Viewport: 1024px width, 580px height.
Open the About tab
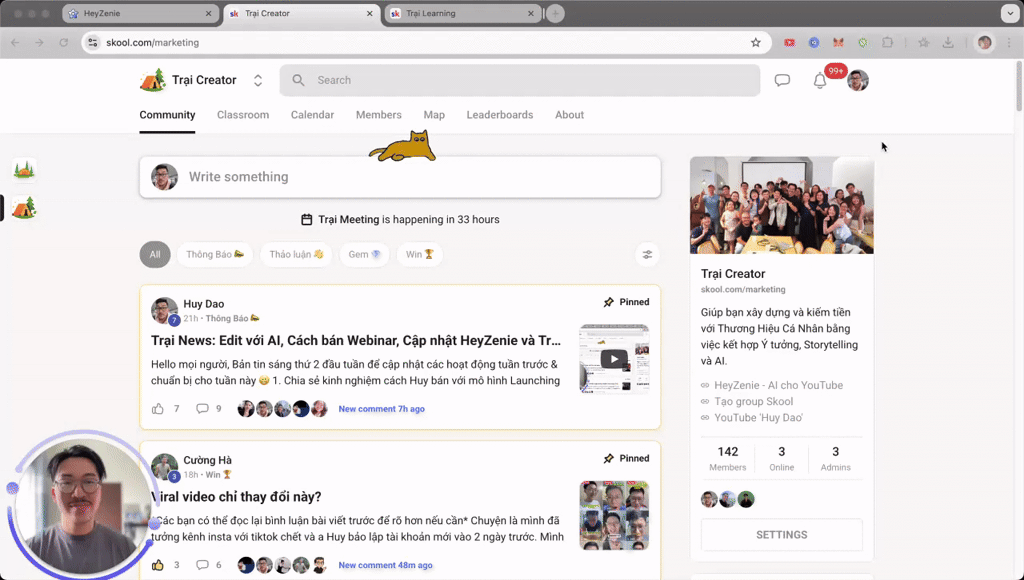(x=569, y=115)
